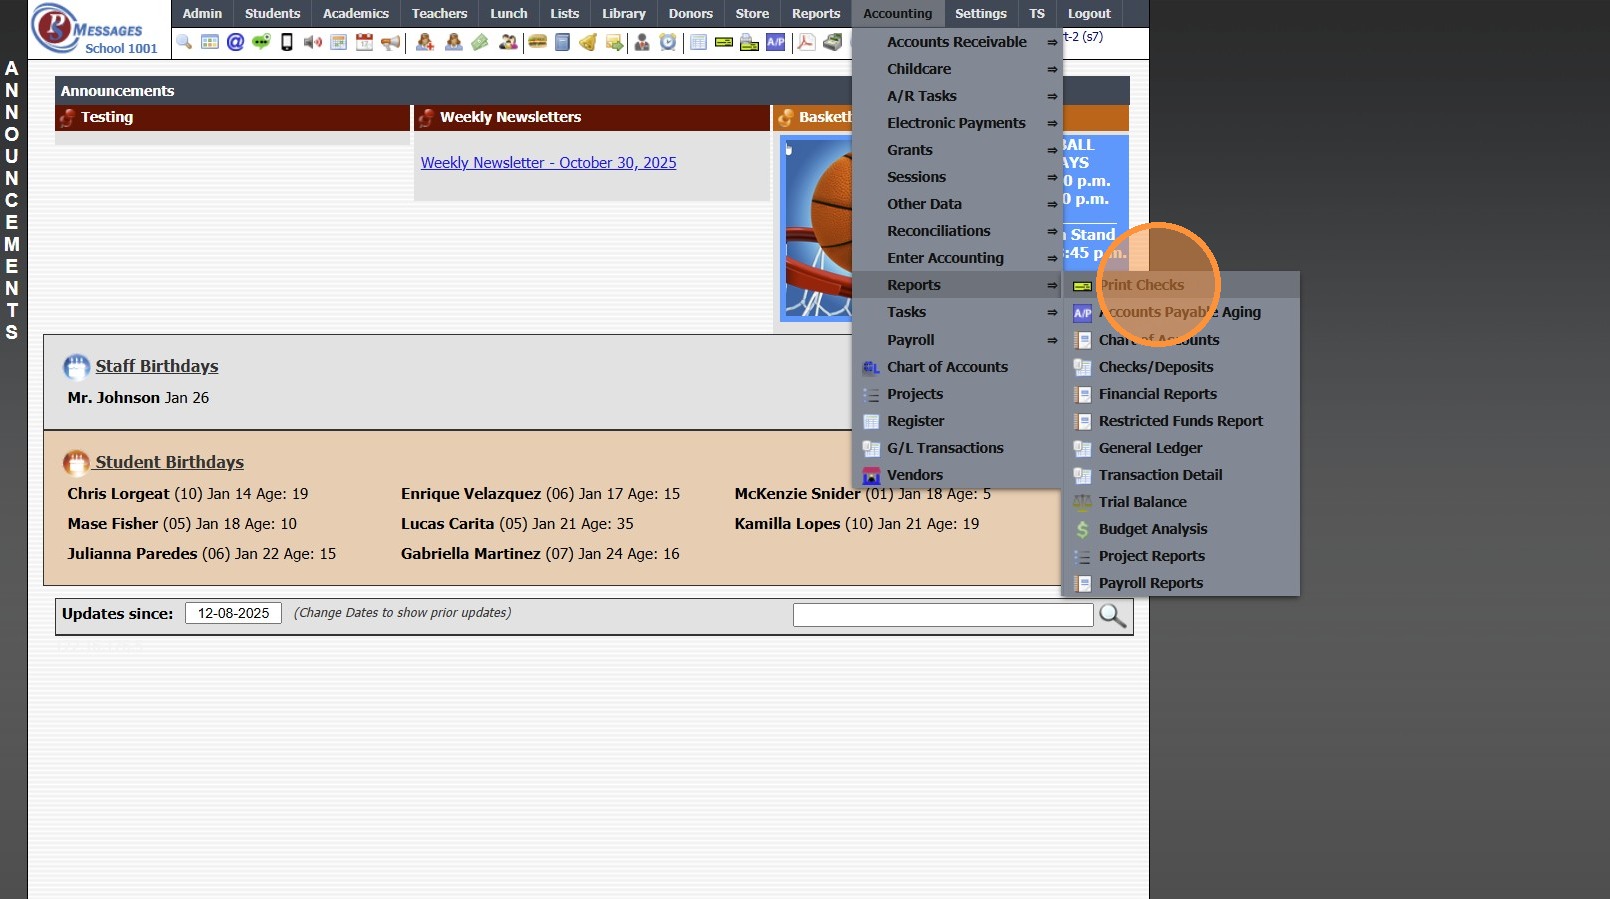Image resolution: width=1610 pixels, height=899 pixels.
Task: Click the Student Birthdays link
Action: coord(169,462)
